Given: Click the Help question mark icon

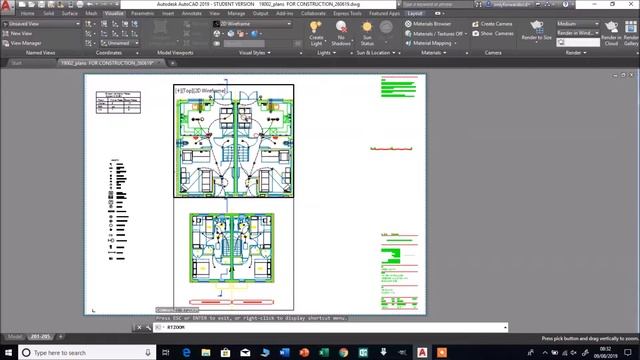Looking at the screenshot, I should 565,4.
